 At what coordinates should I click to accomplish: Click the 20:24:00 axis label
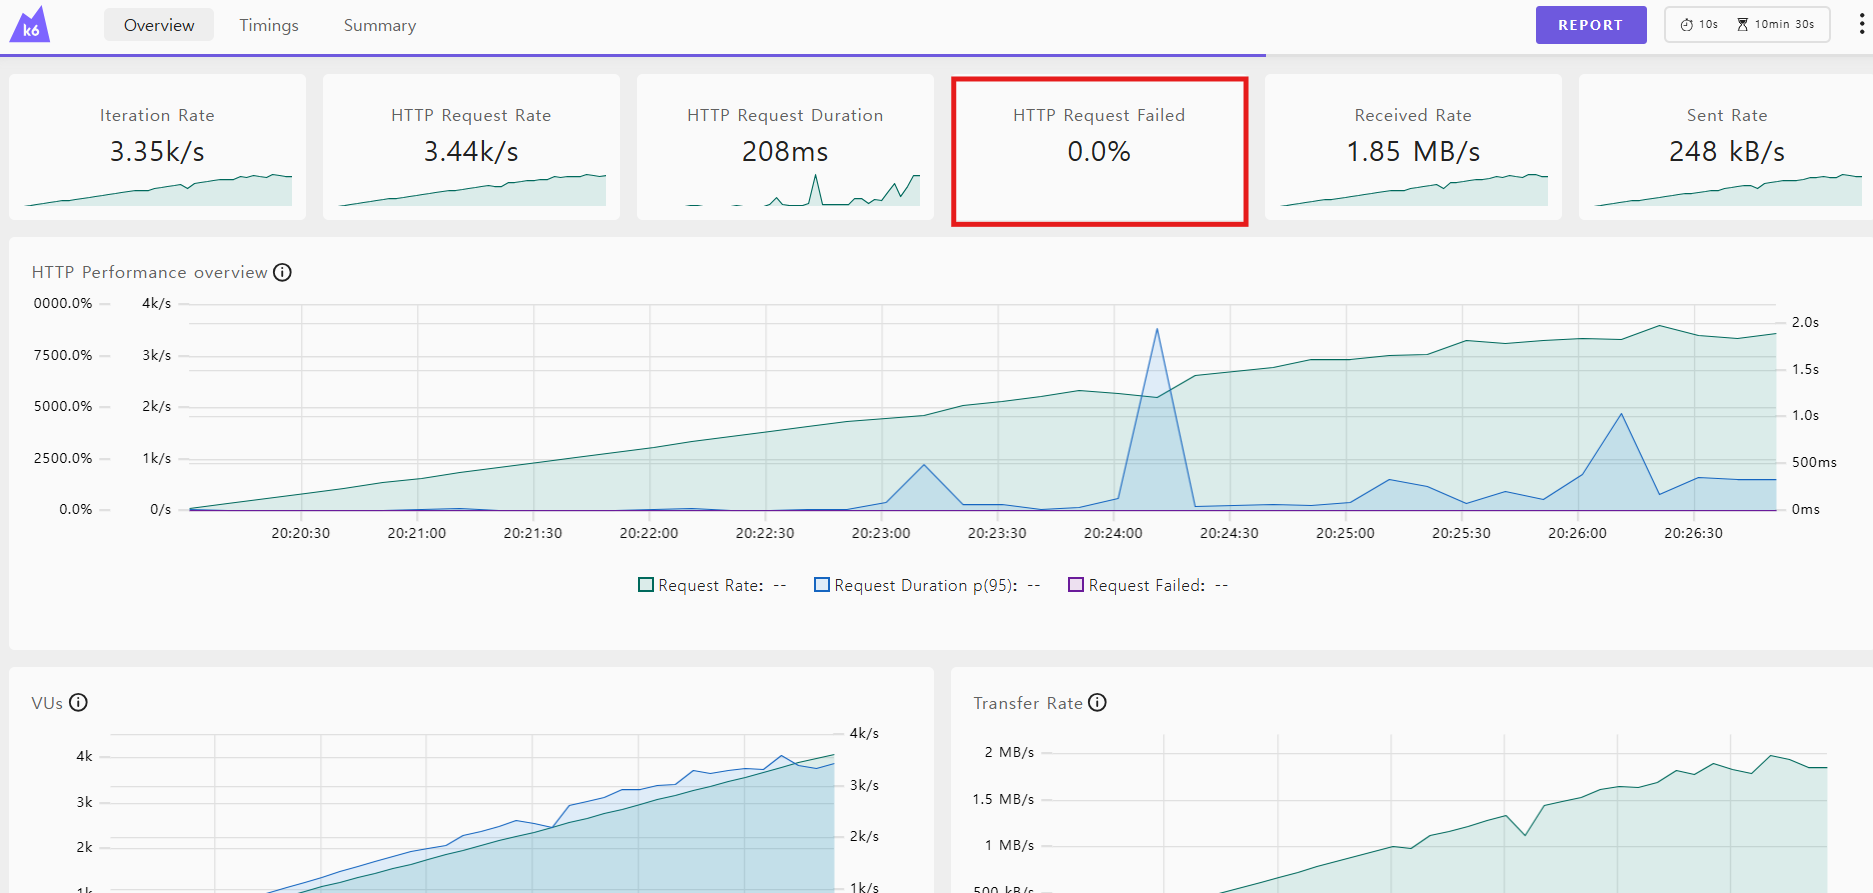tap(1113, 533)
